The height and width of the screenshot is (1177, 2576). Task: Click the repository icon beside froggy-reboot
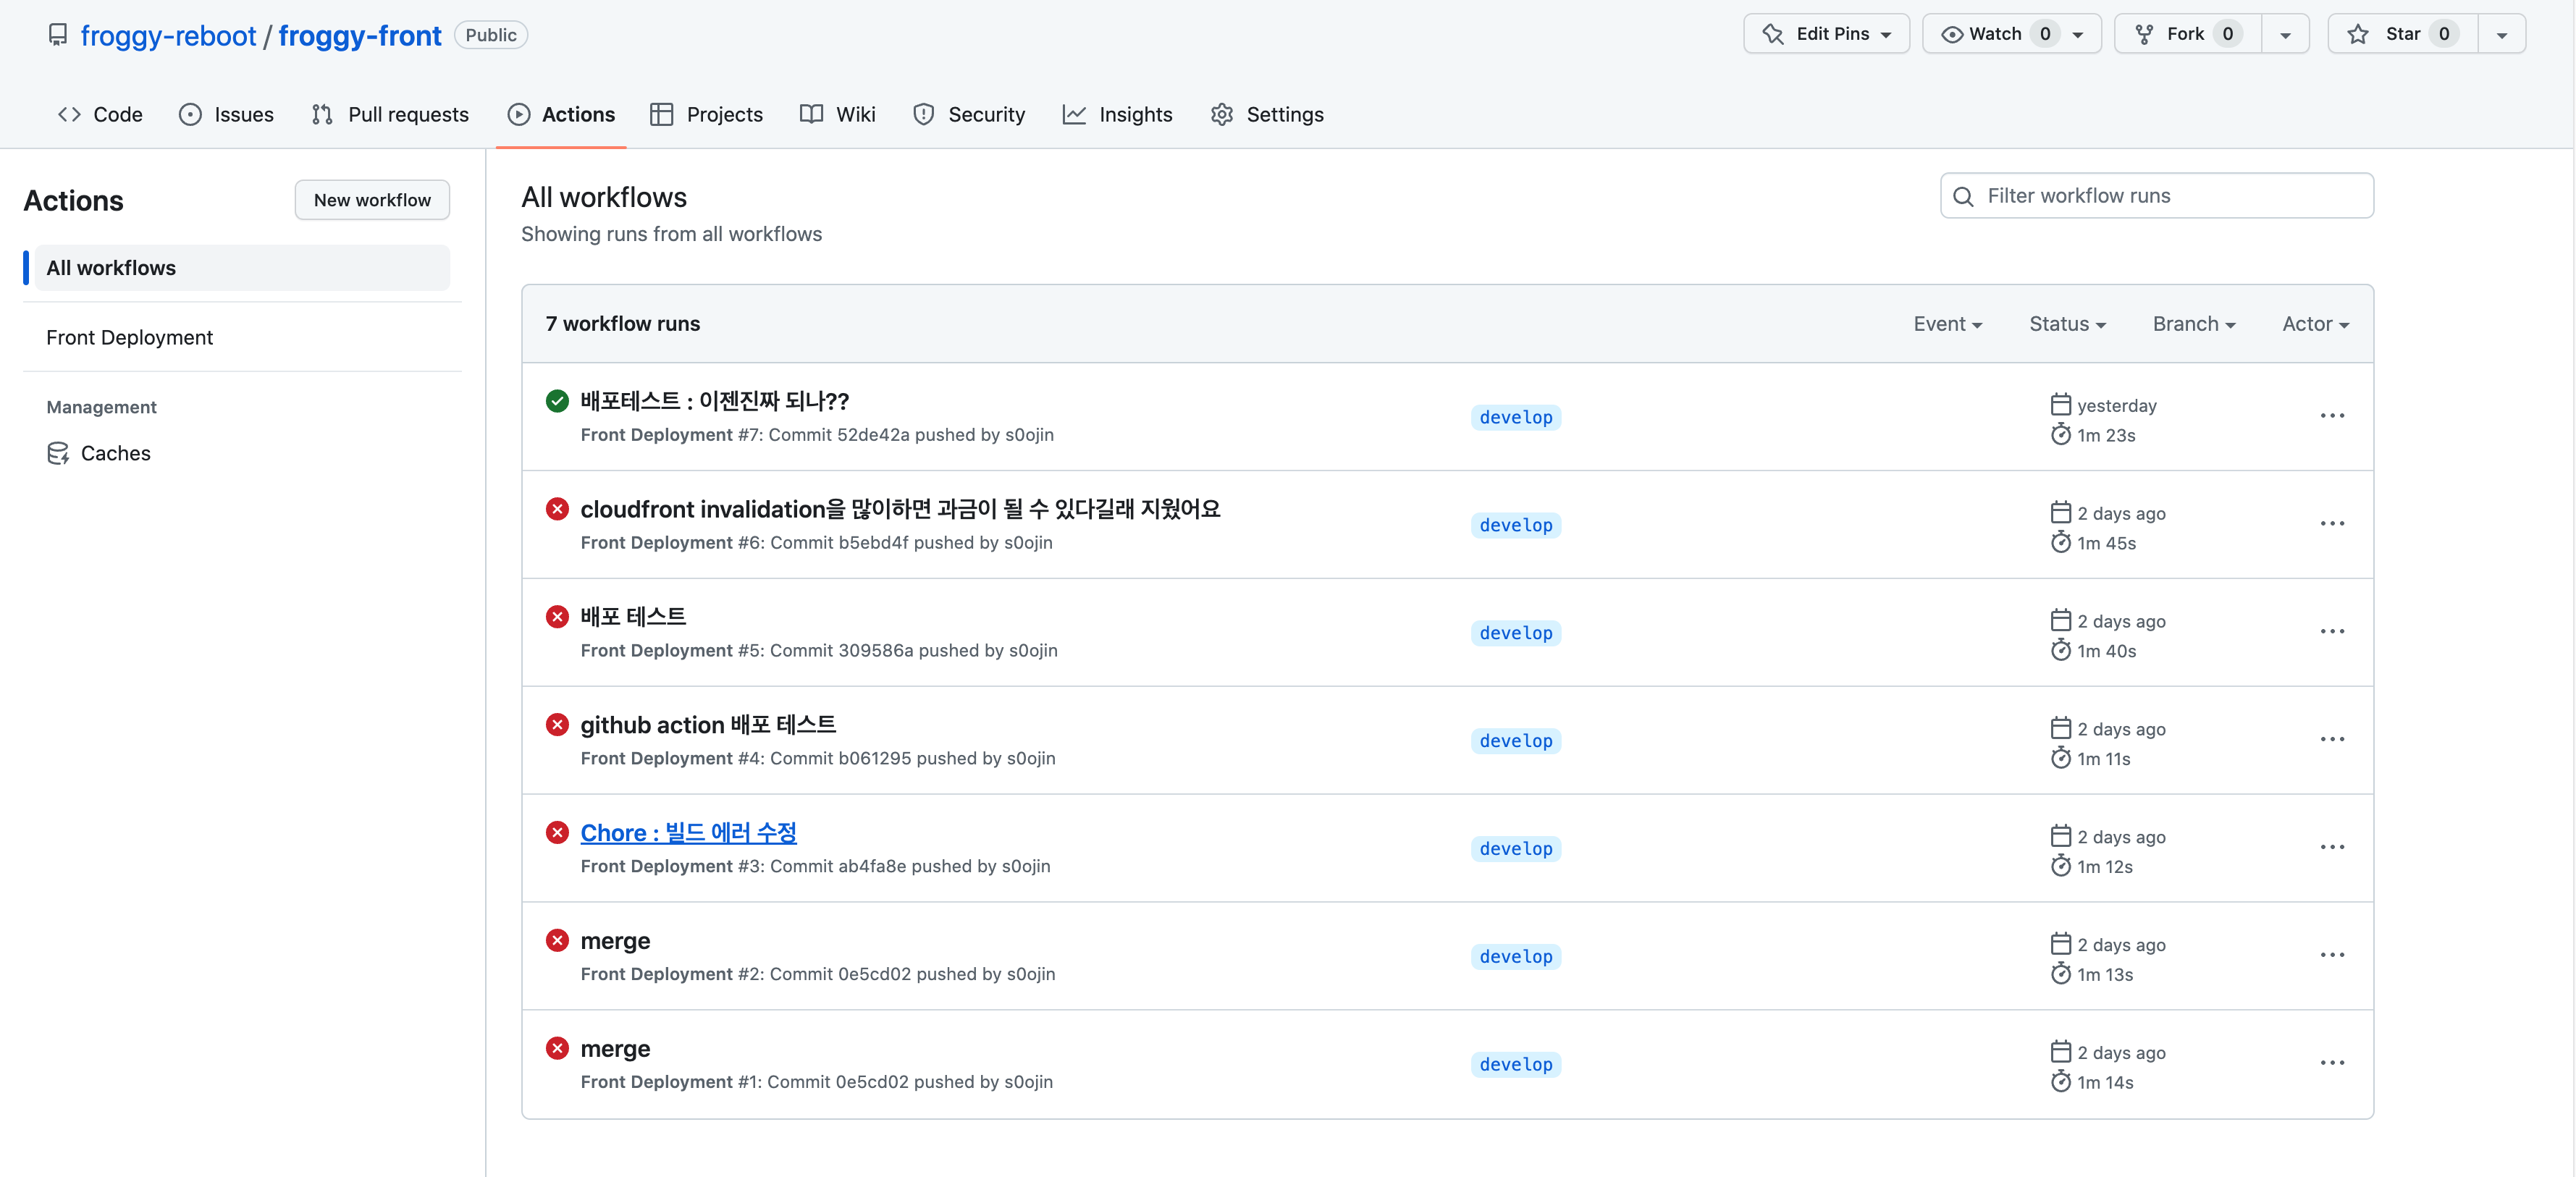pyautogui.click(x=58, y=35)
